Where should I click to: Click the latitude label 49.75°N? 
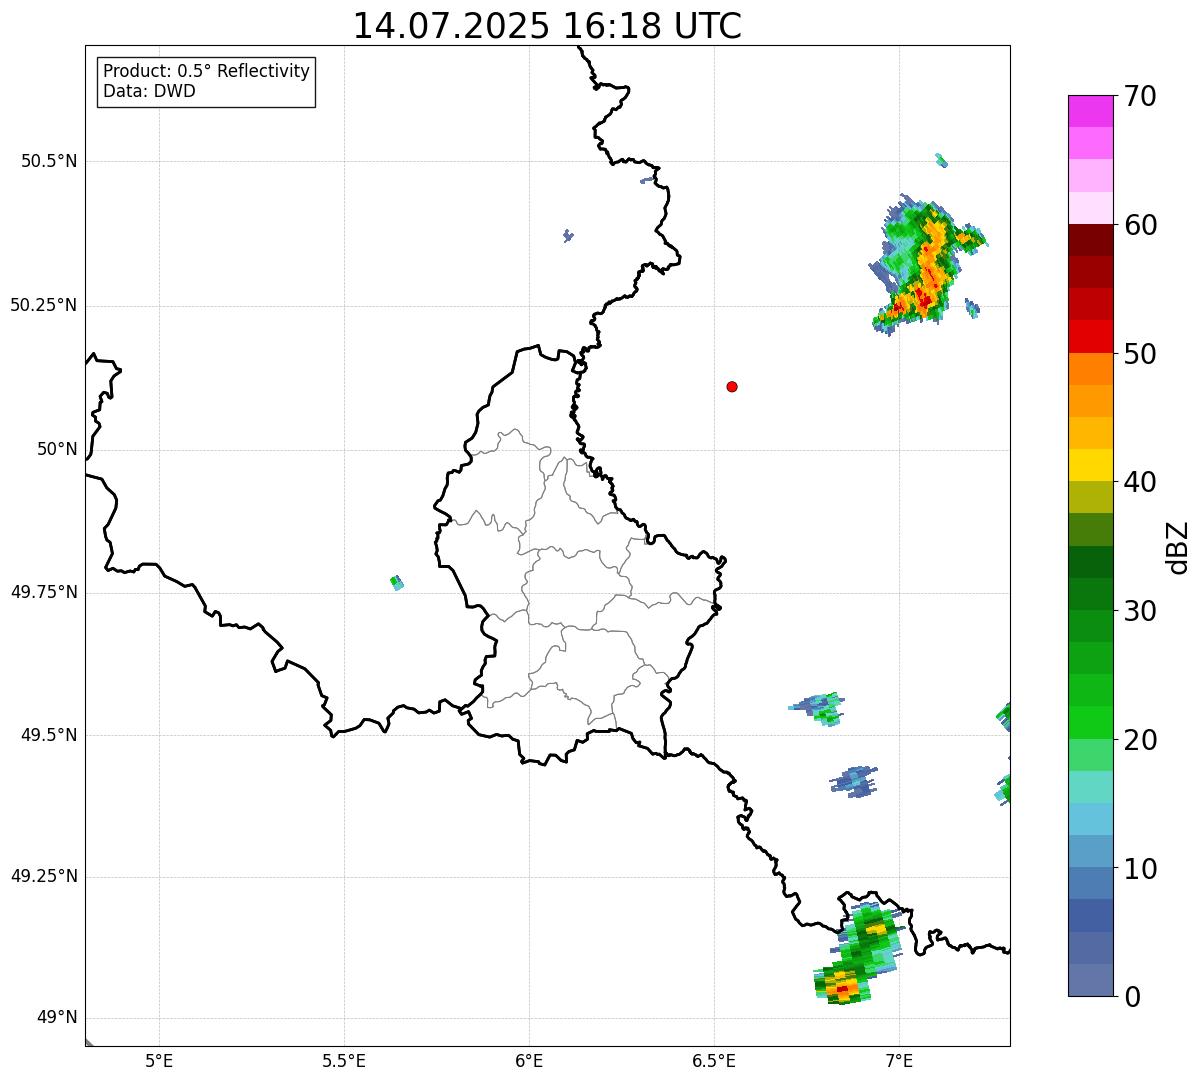pos(43,592)
